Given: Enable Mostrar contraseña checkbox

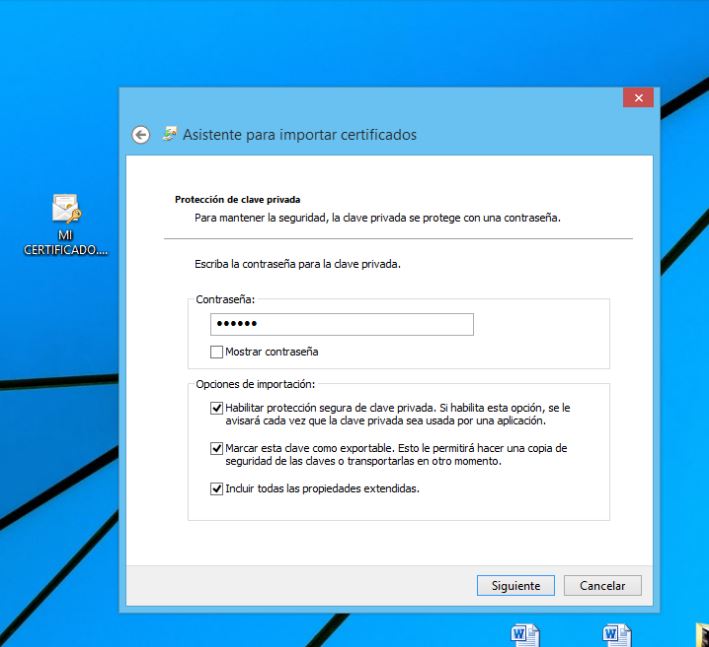Looking at the screenshot, I should [217, 352].
